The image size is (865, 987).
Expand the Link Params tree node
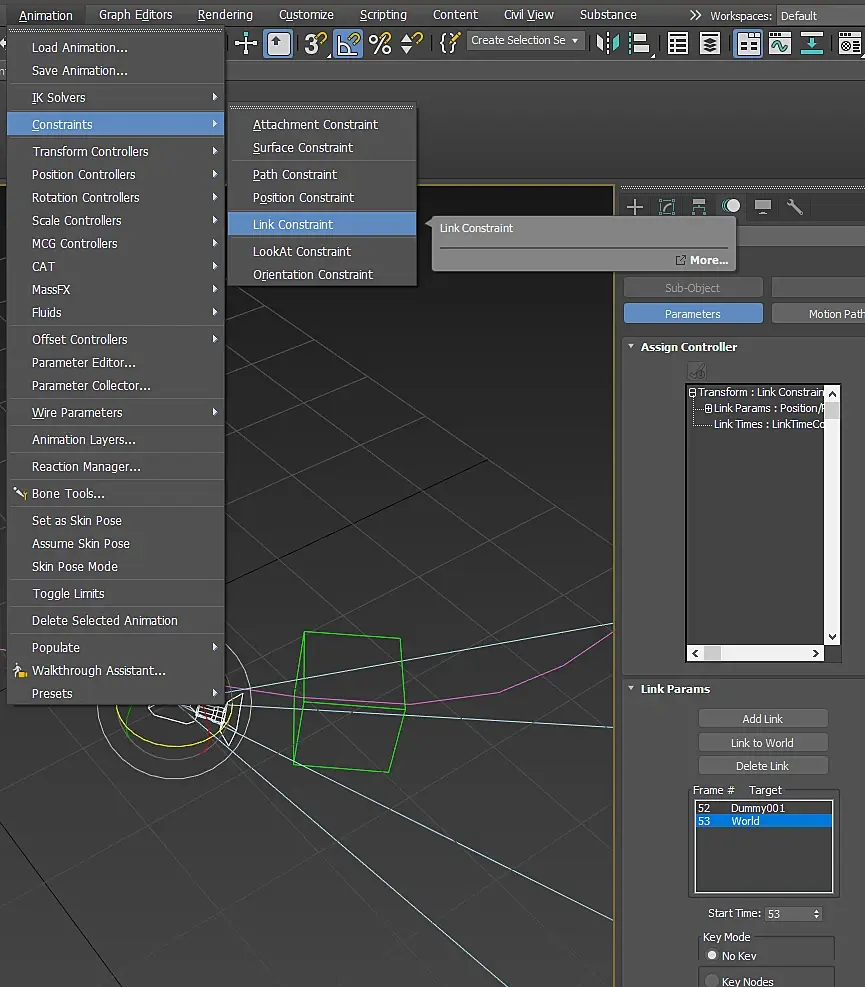click(x=708, y=409)
